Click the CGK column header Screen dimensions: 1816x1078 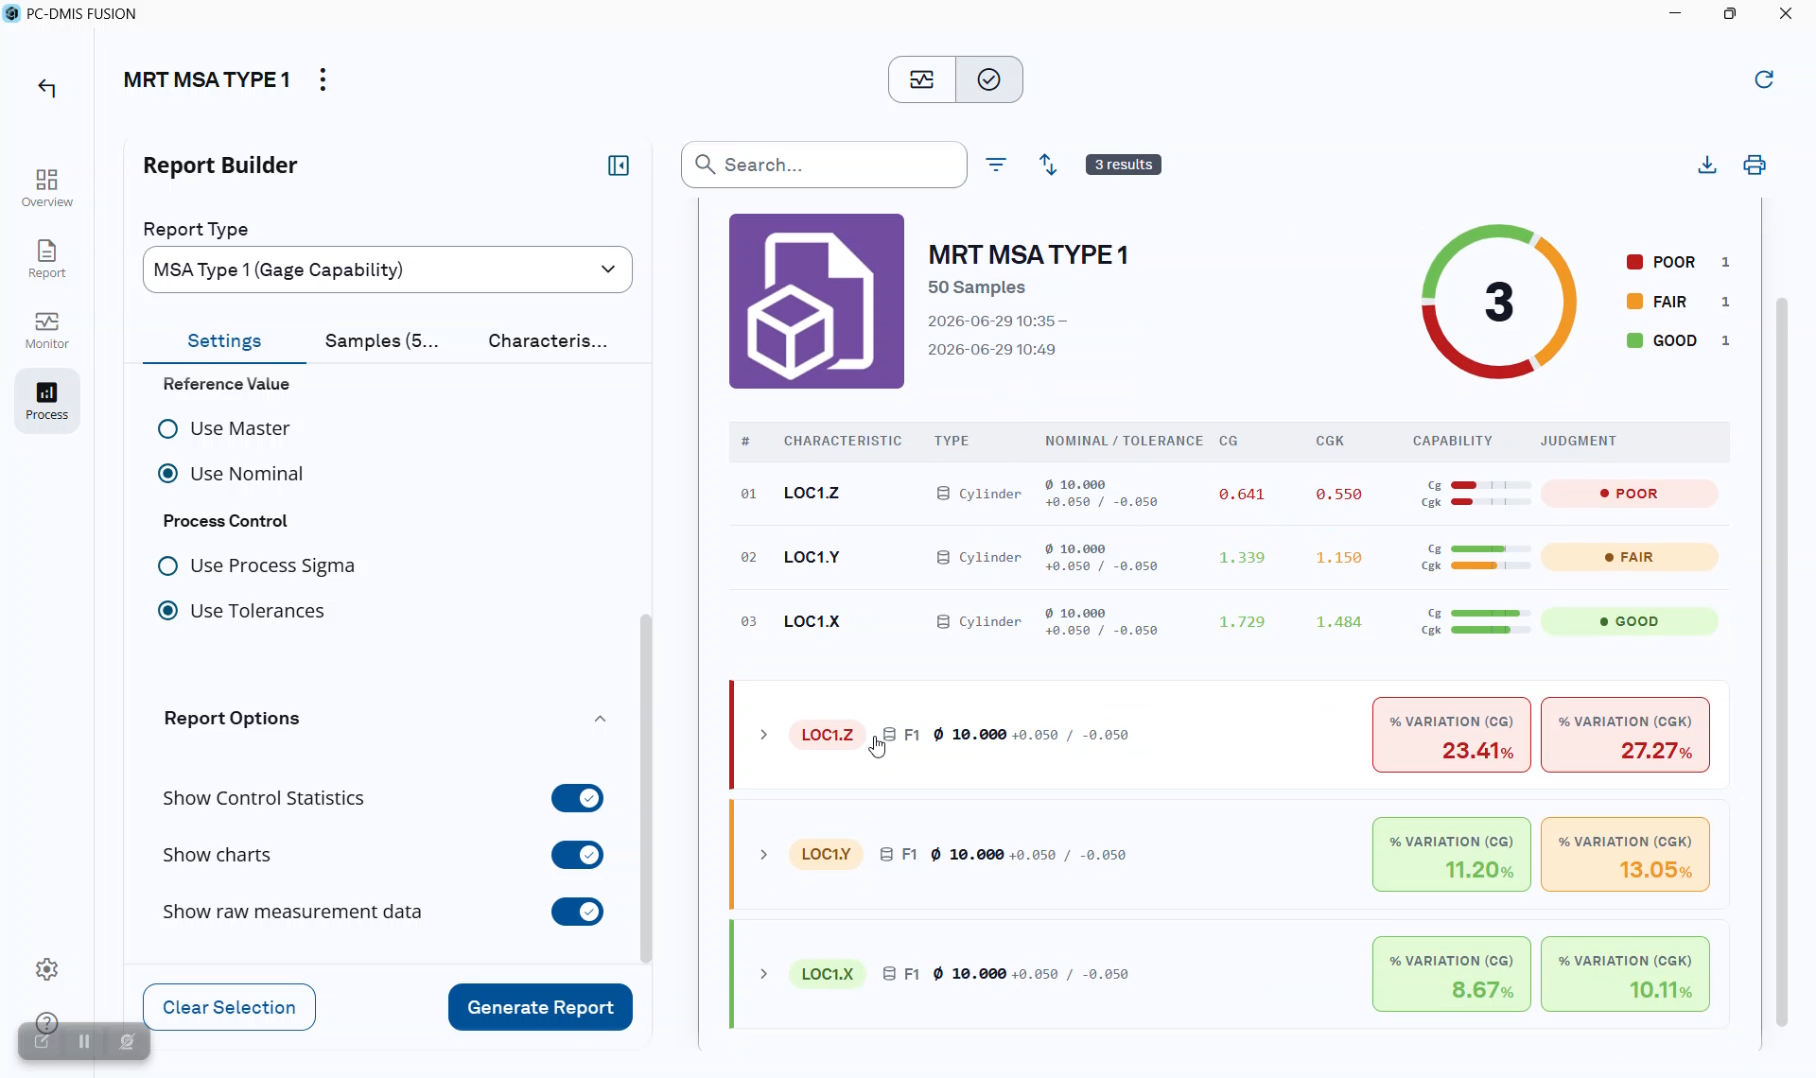1329,441
